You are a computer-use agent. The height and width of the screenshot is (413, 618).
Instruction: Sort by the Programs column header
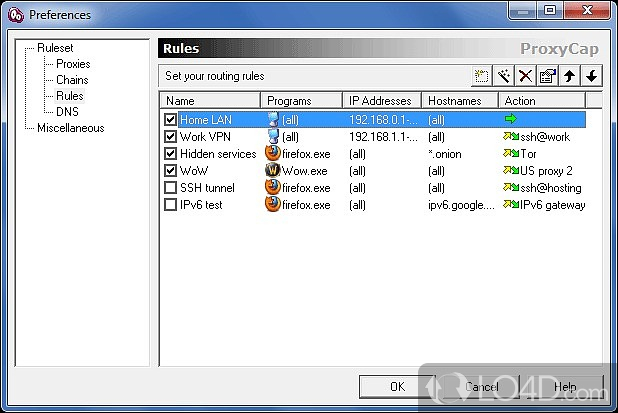[302, 100]
